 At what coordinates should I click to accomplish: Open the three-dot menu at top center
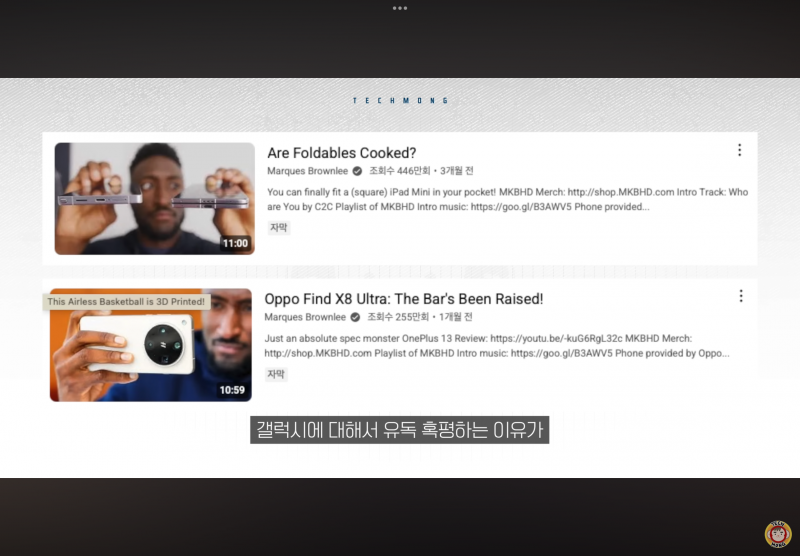point(399,8)
